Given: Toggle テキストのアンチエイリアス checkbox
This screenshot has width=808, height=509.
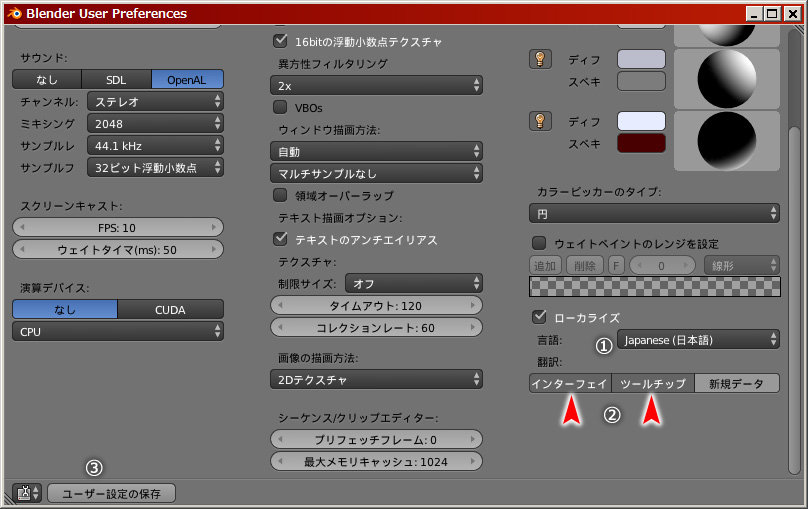Looking at the screenshot, I should point(280,239).
